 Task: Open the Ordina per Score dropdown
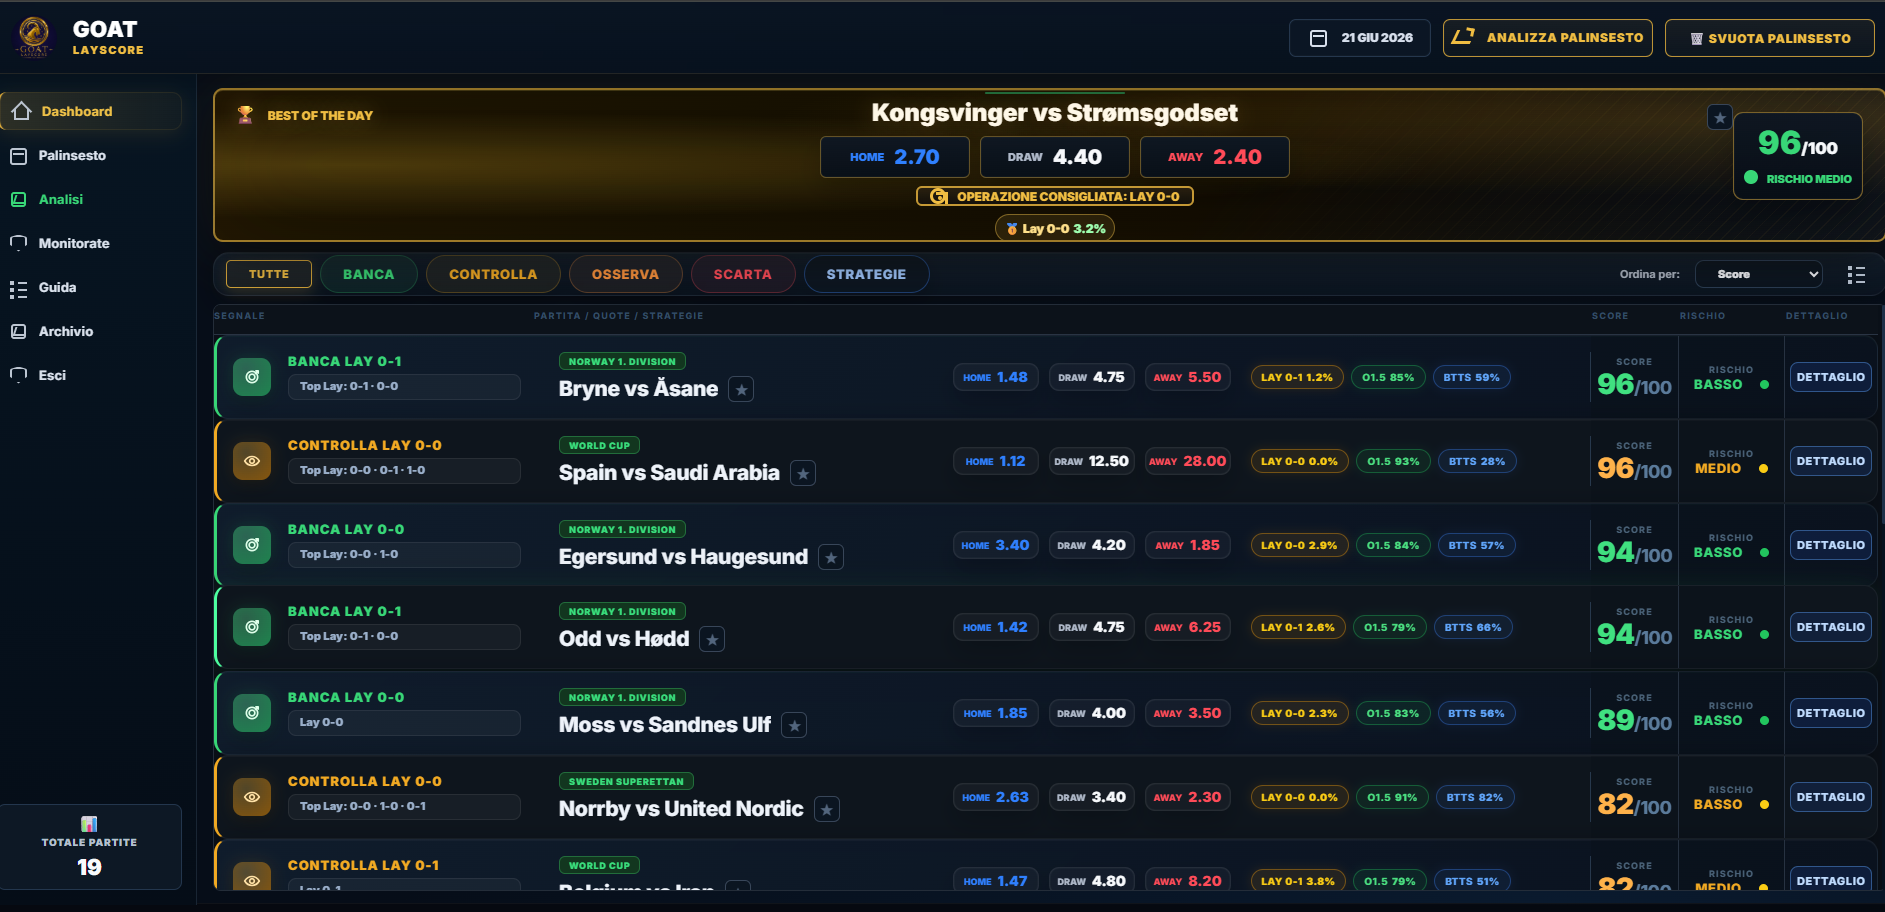(1759, 274)
